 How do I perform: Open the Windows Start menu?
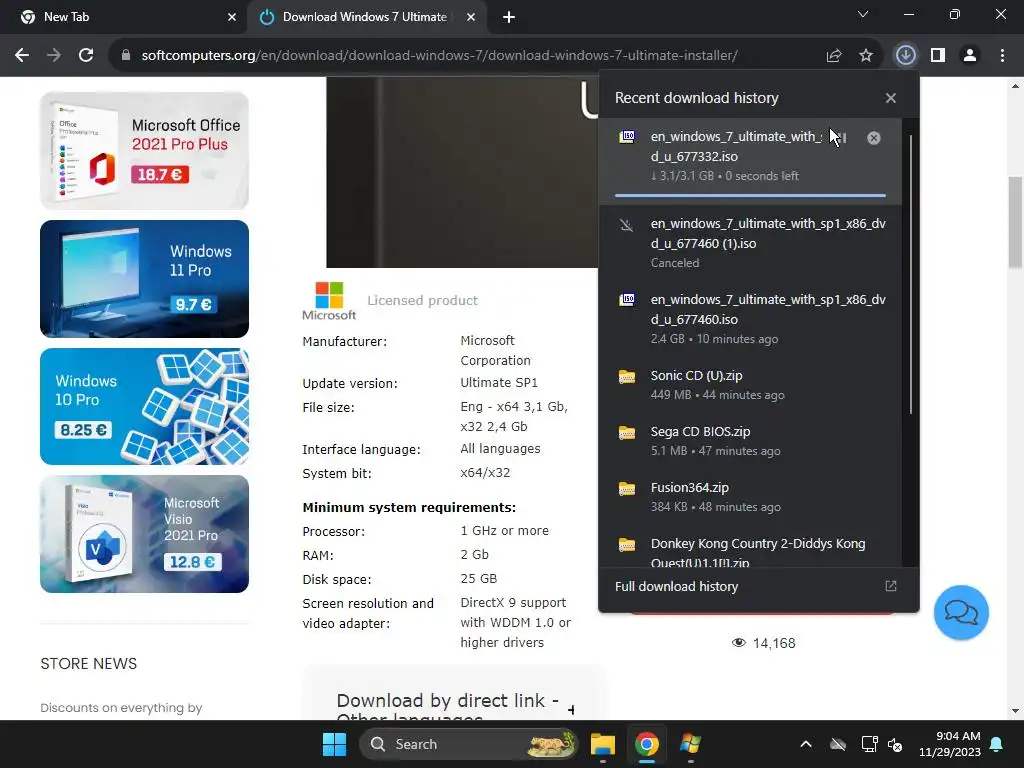pos(334,744)
